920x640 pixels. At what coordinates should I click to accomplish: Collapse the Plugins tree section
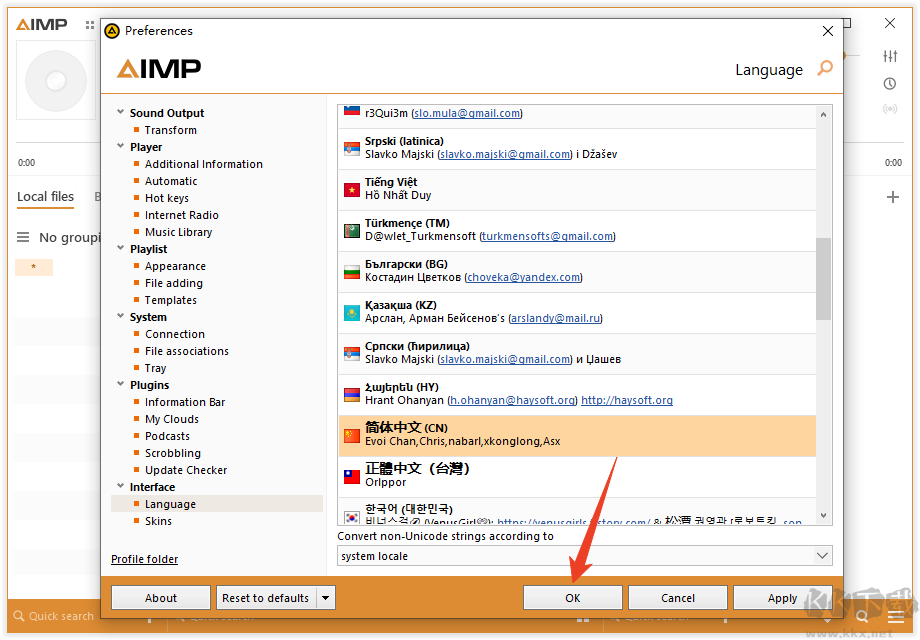pos(121,385)
